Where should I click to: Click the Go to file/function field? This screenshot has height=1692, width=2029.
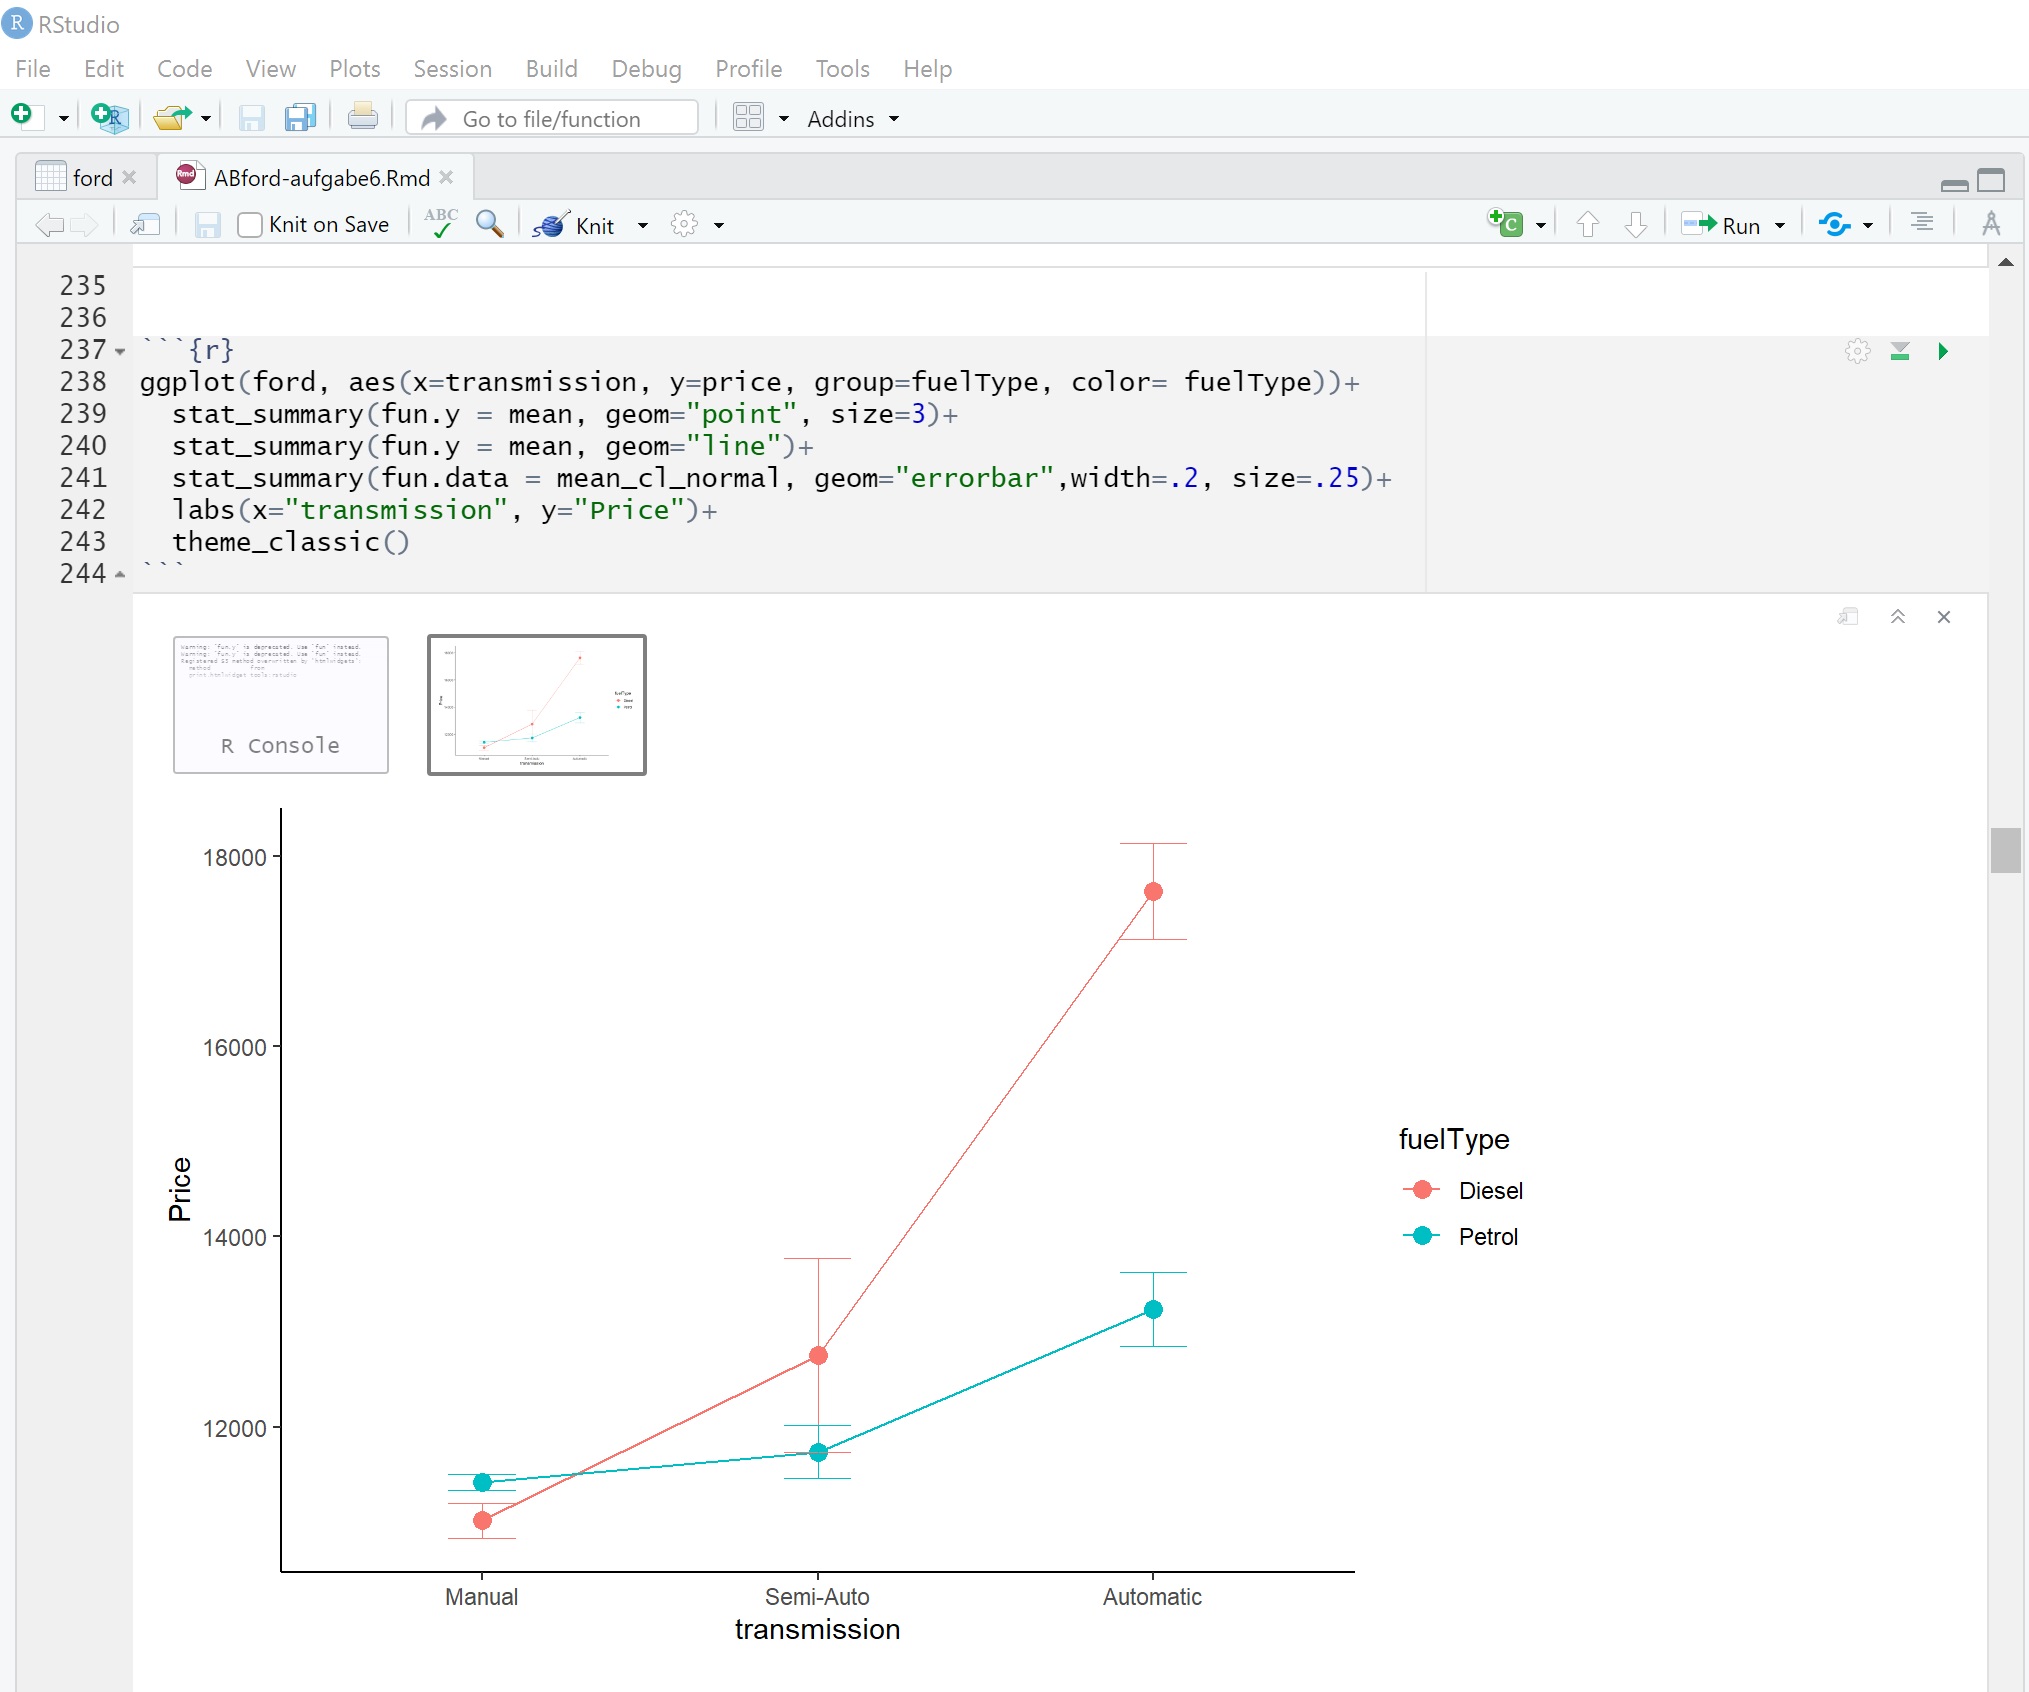[x=552, y=118]
